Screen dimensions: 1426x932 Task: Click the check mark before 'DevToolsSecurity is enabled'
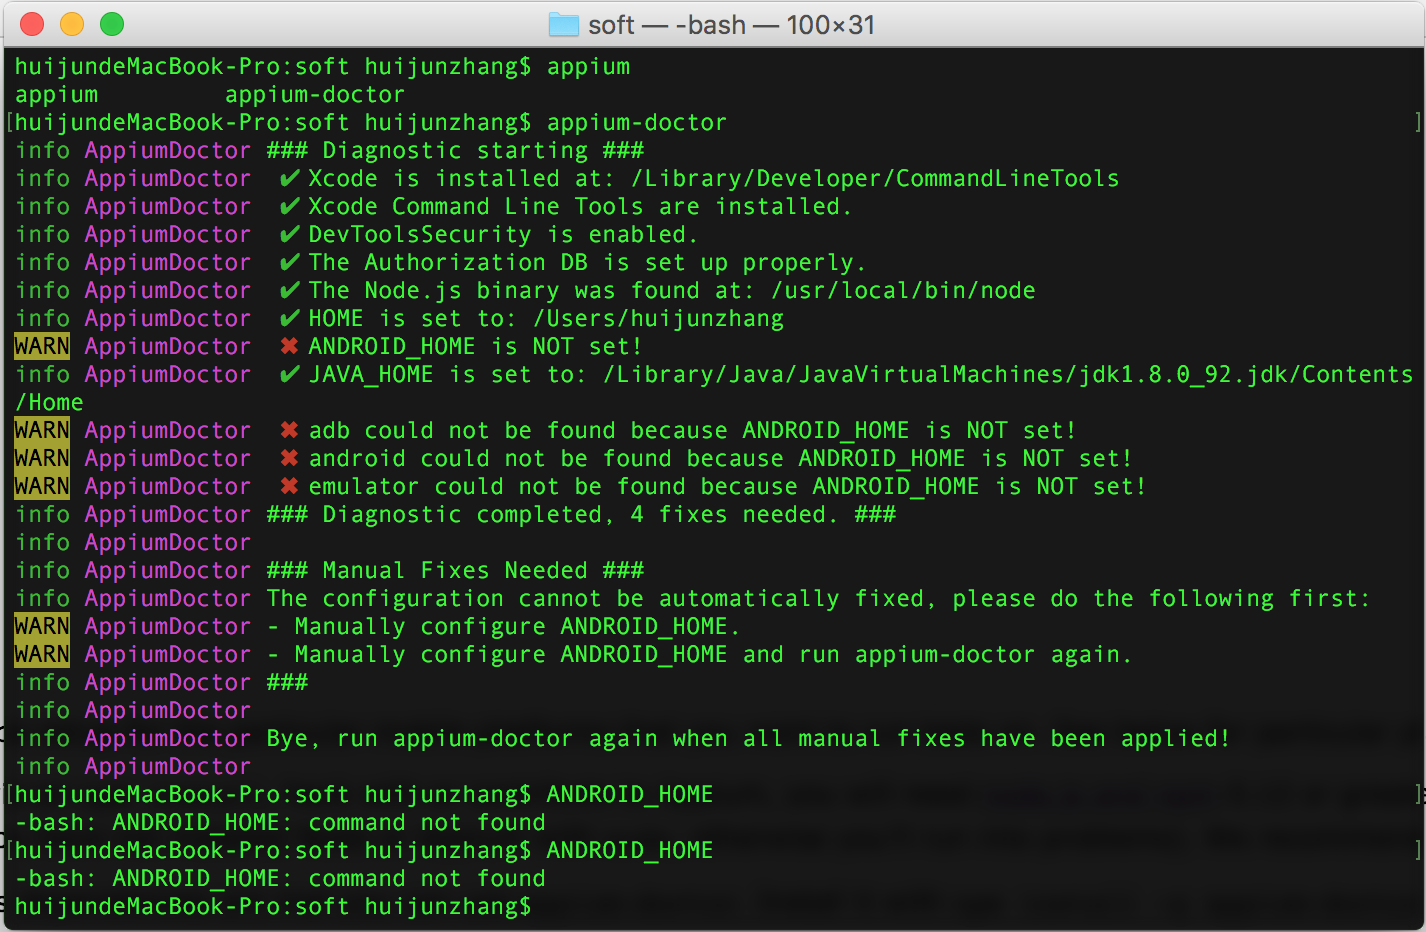290,234
